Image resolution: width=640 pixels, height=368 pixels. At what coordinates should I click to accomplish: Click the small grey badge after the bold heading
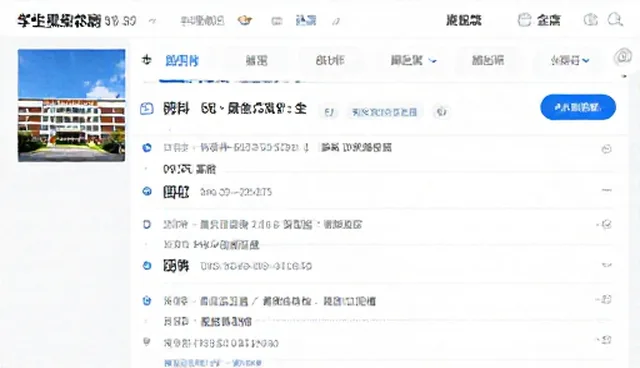329,112
